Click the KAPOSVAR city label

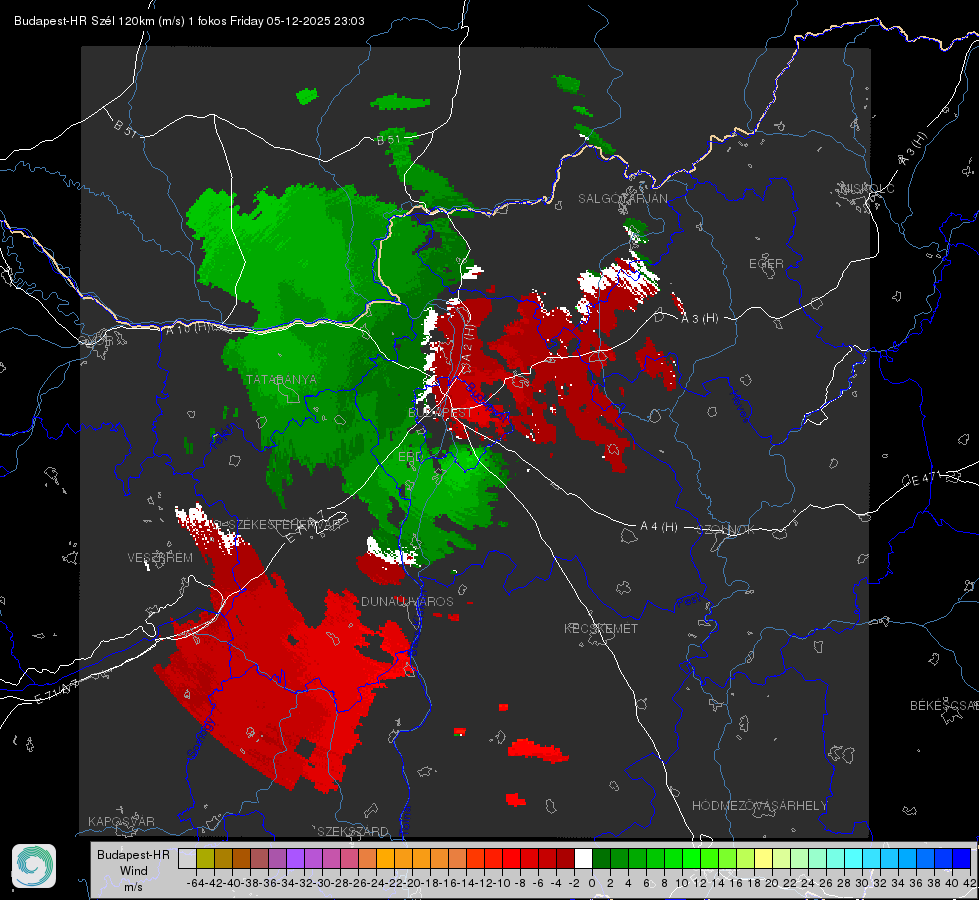point(121,821)
